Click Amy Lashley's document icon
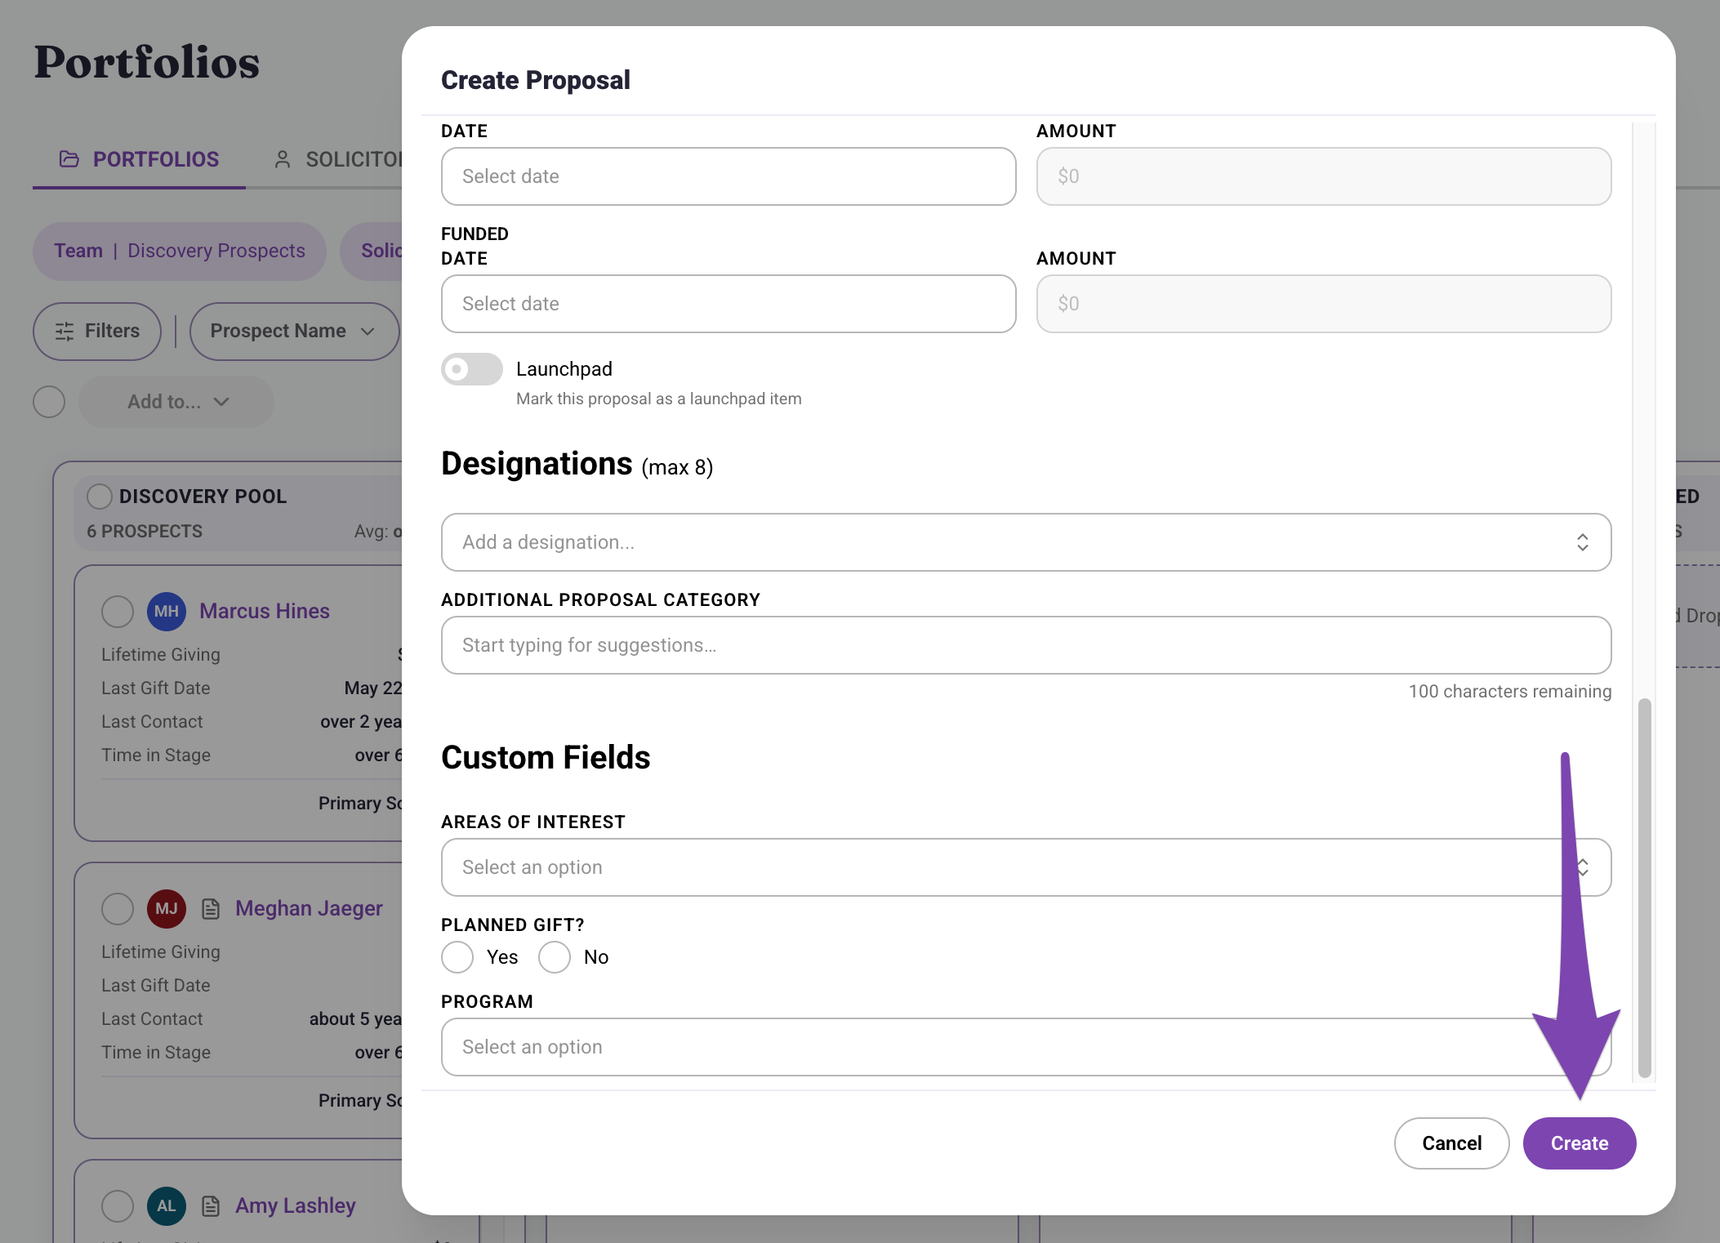Screen dimensions: 1720x1243 pyautogui.click(x=211, y=1205)
